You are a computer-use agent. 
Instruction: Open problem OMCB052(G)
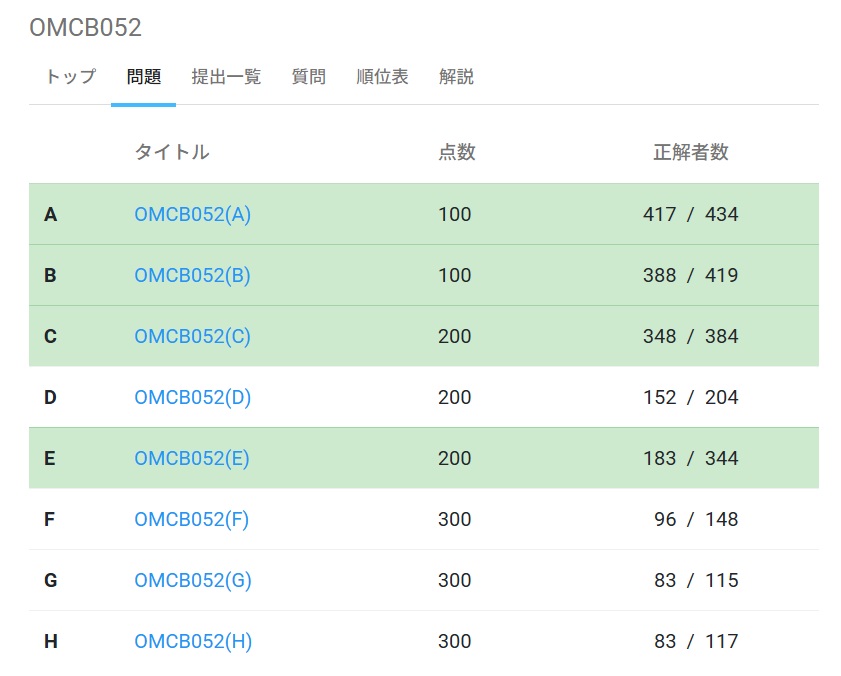(192, 580)
